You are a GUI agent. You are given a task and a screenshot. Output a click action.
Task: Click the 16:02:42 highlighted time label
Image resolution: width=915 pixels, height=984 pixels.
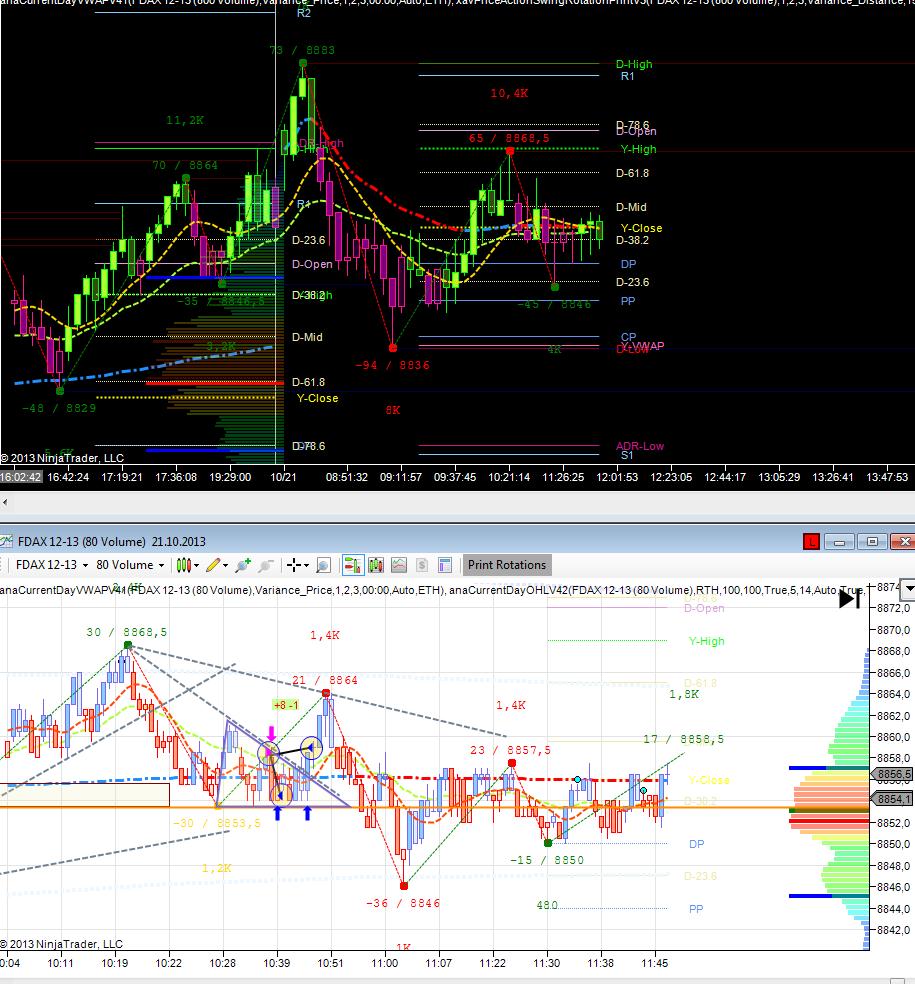point(21,477)
